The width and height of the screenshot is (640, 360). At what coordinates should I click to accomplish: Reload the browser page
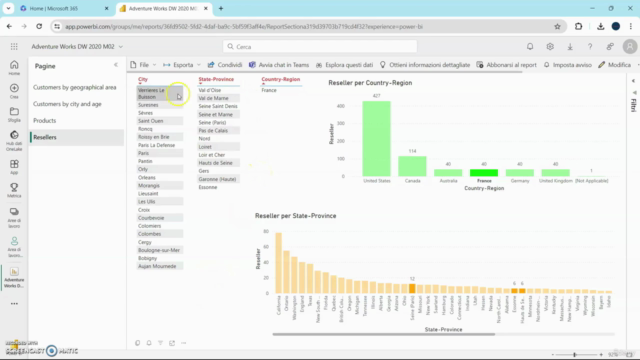[39, 27]
